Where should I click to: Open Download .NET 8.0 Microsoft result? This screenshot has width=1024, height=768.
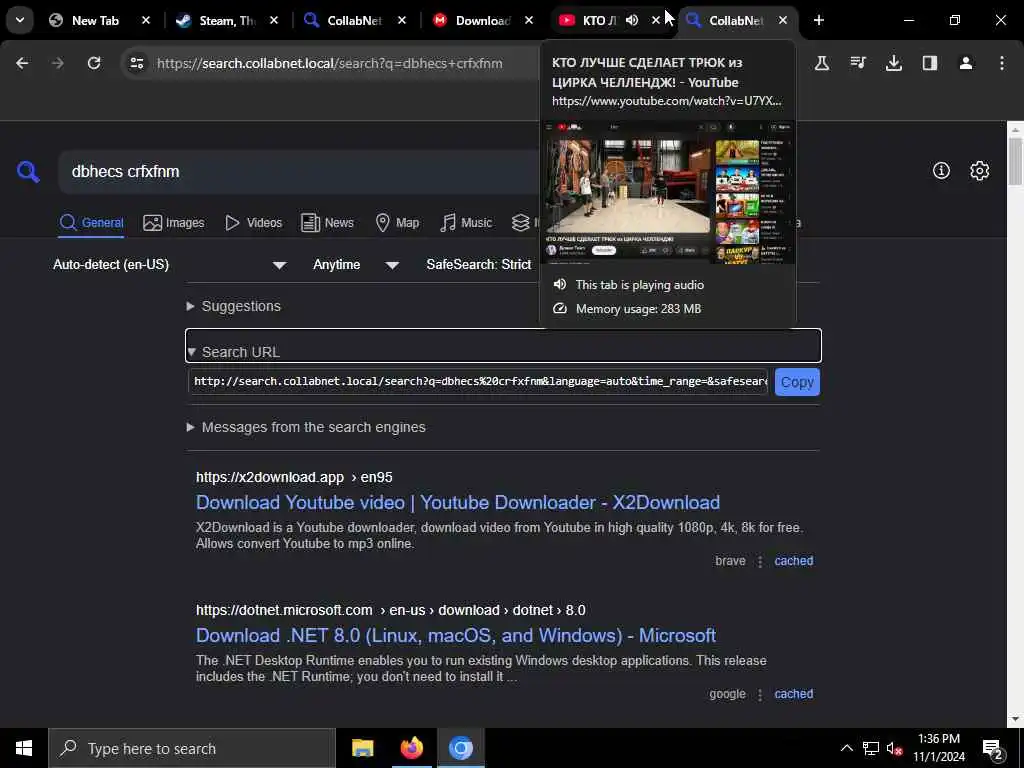(456, 635)
